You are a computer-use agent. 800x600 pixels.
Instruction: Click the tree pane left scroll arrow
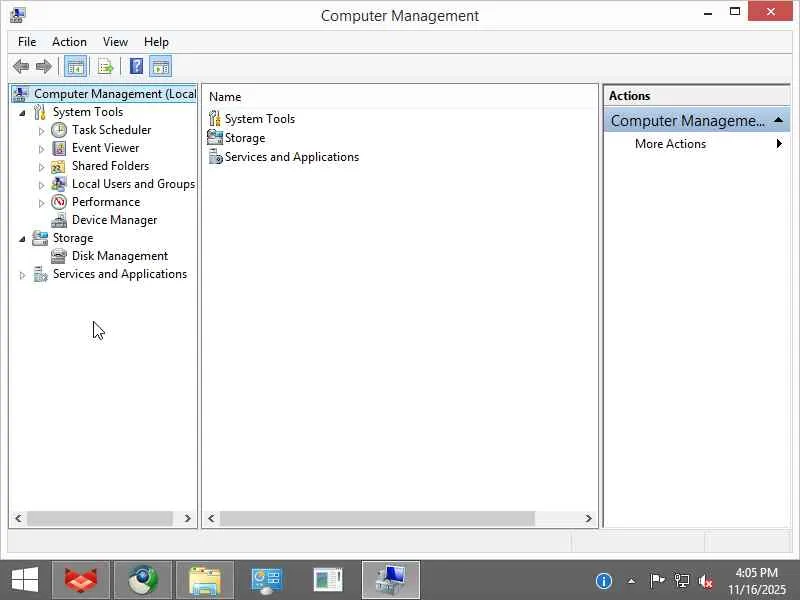click(x=18, y=518)
